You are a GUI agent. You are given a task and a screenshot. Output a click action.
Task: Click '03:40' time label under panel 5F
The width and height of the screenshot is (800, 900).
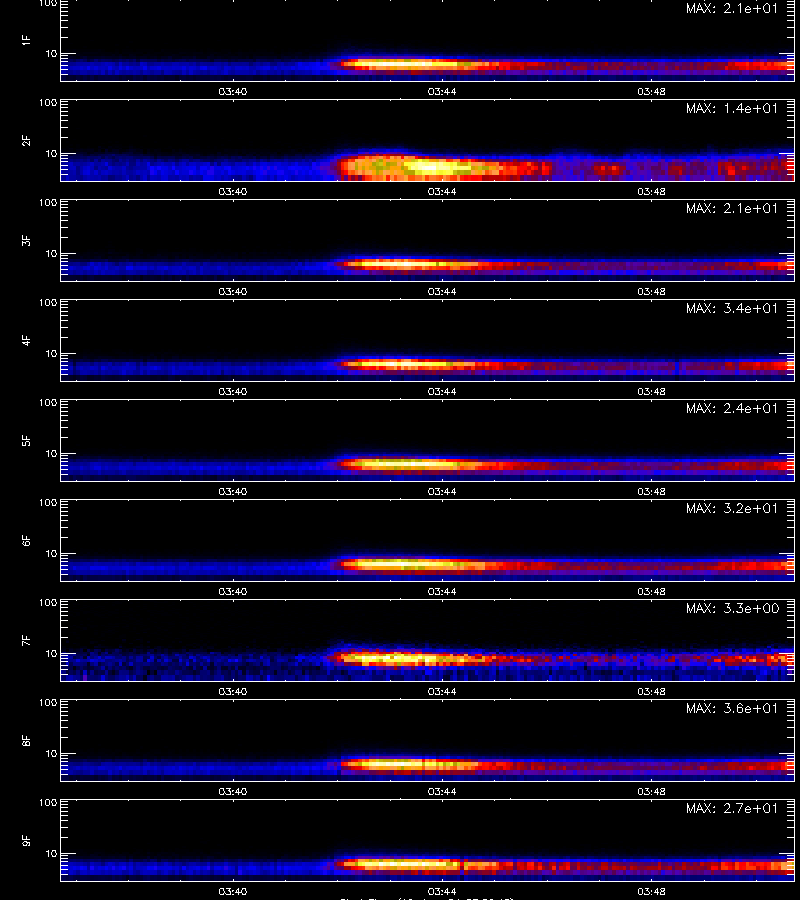[232, 491]
